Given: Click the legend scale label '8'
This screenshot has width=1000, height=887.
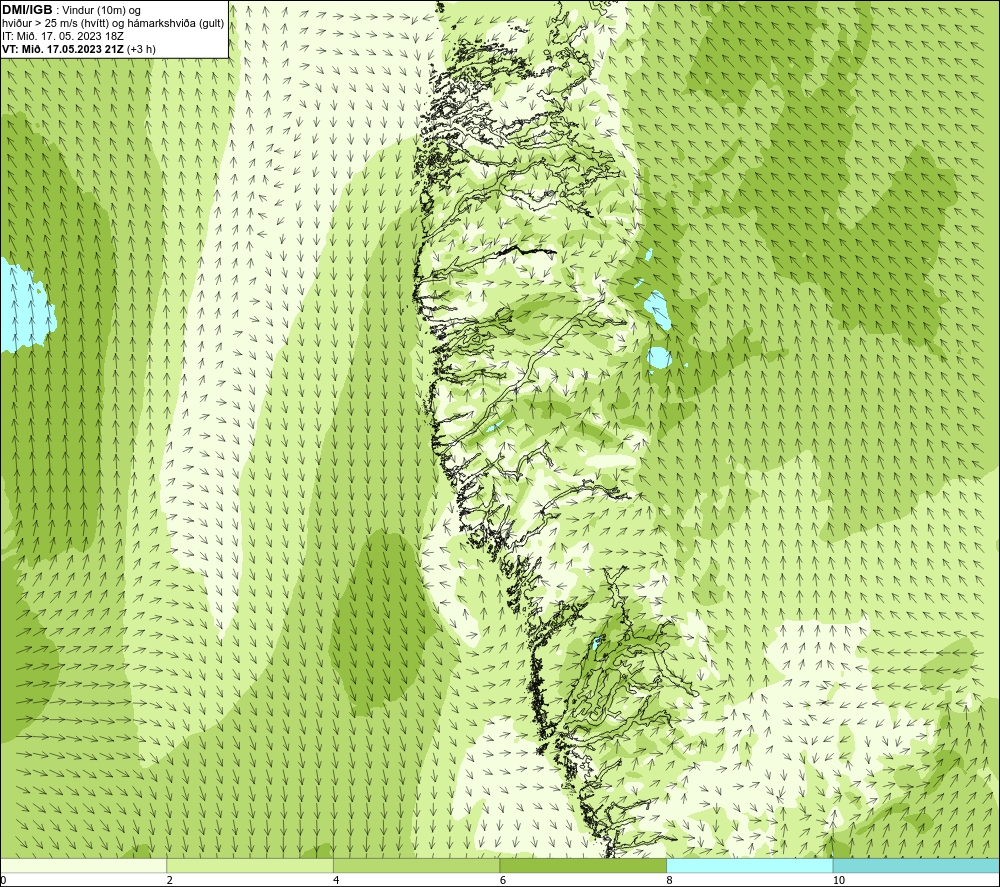Looking at the screenshot, I should (670, 881).
